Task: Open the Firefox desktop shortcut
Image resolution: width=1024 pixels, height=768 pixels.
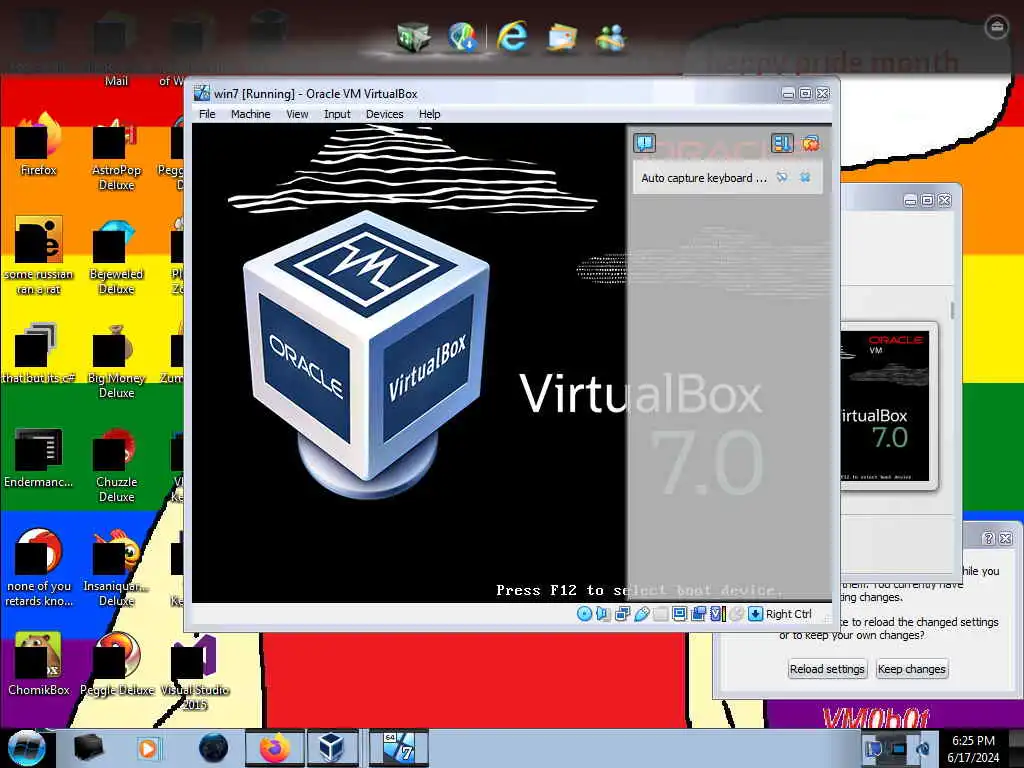Action: tap(38, 145)
